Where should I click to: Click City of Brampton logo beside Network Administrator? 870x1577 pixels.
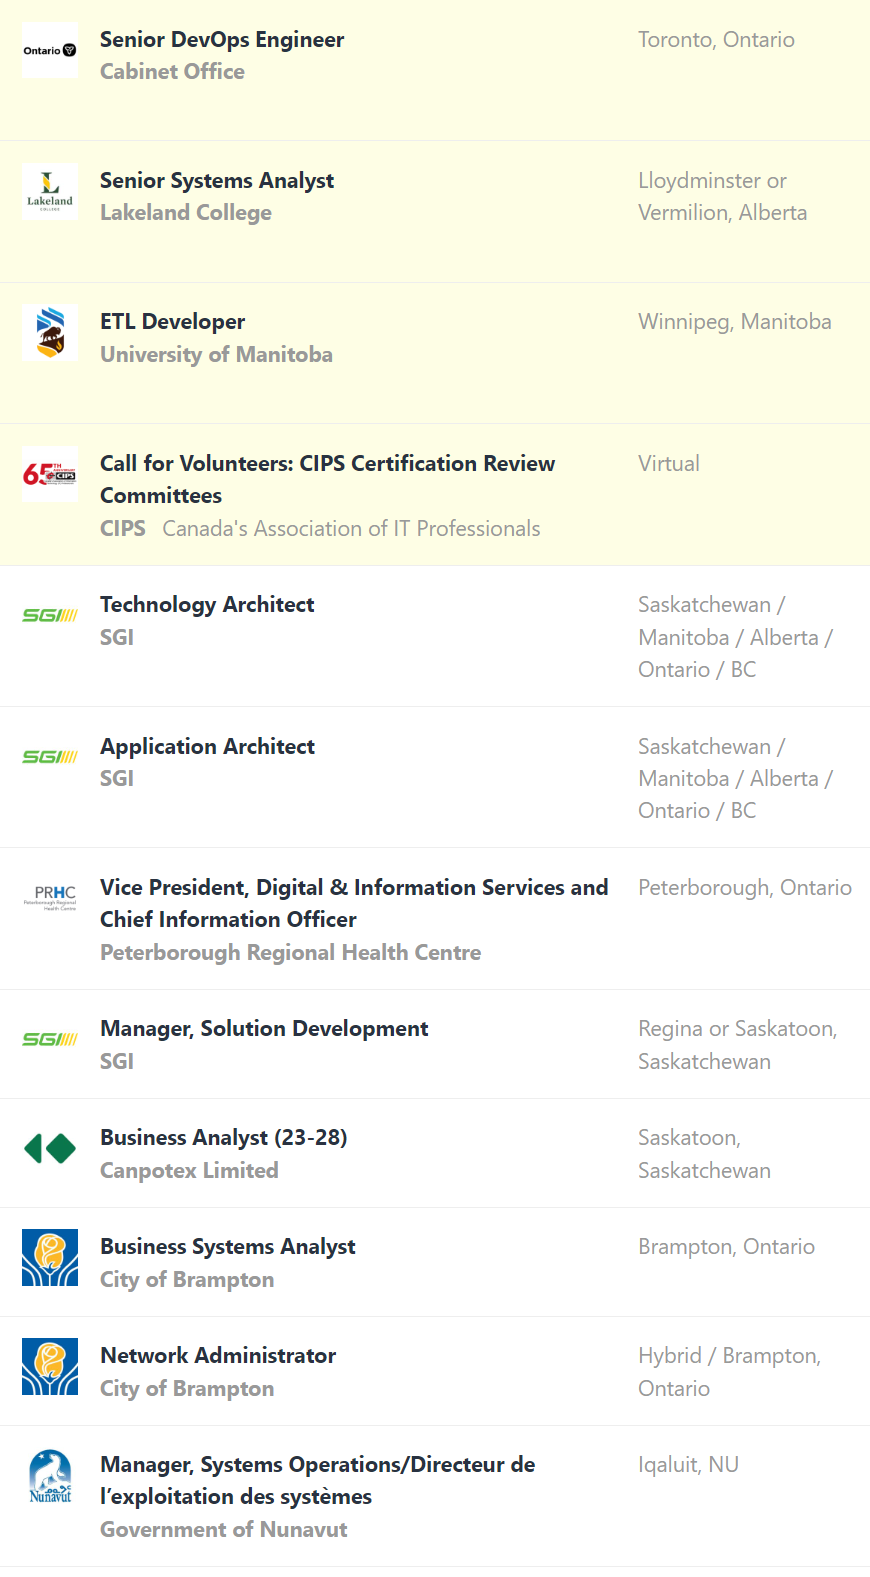pyautogui.click(x=50, y=1367)
